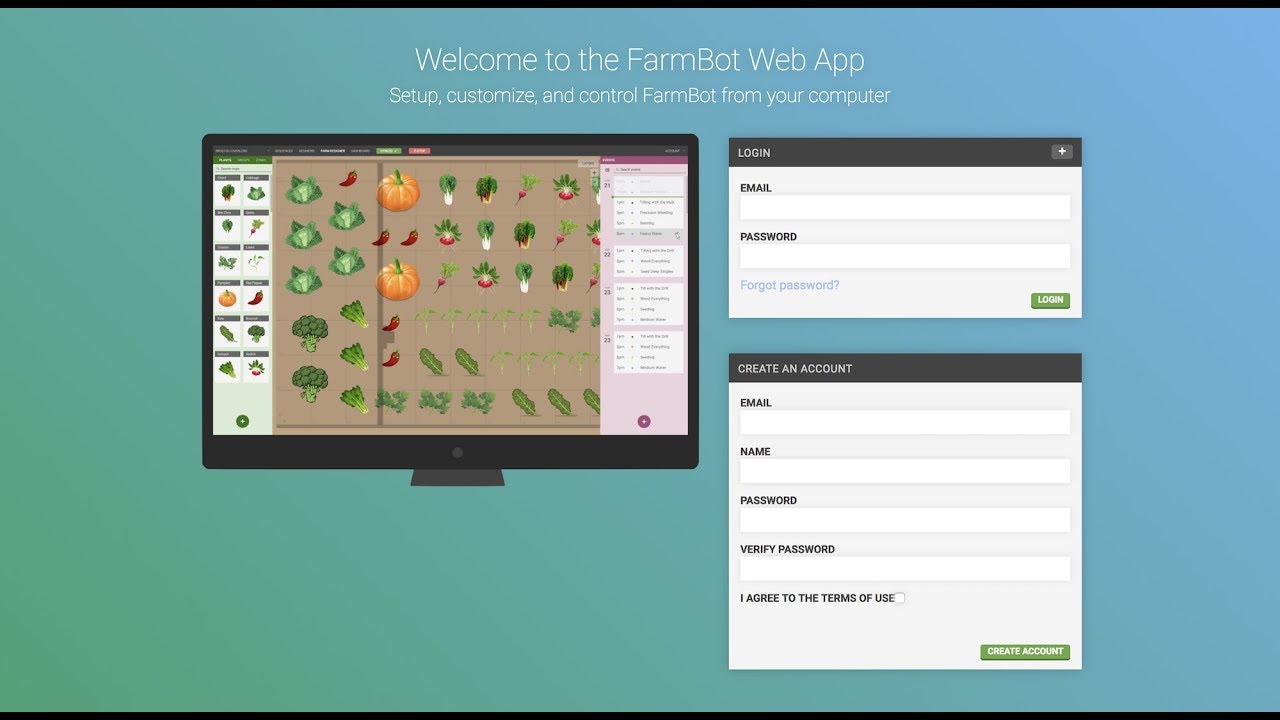The width and height of the screenshot is (1280, 720).
Task: Focus the Password field in the Login panel
Action: [x=905, y=256]
